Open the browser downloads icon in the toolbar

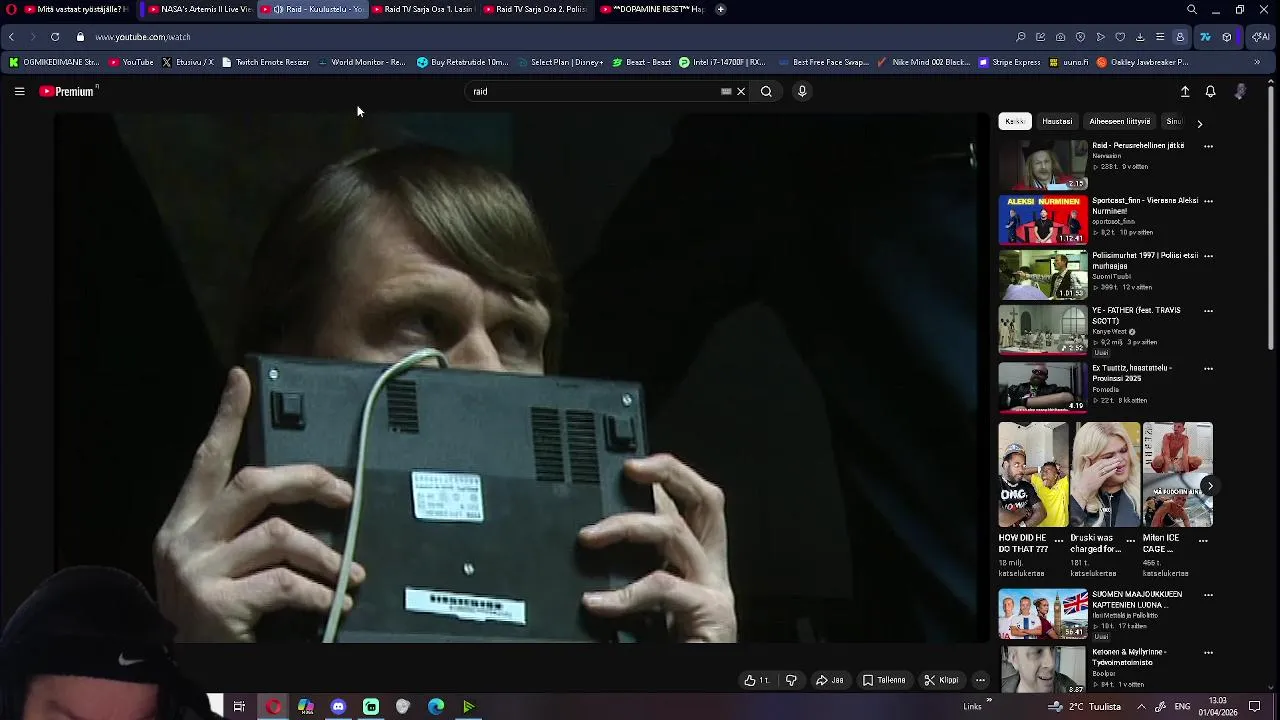coord(1140,37)
